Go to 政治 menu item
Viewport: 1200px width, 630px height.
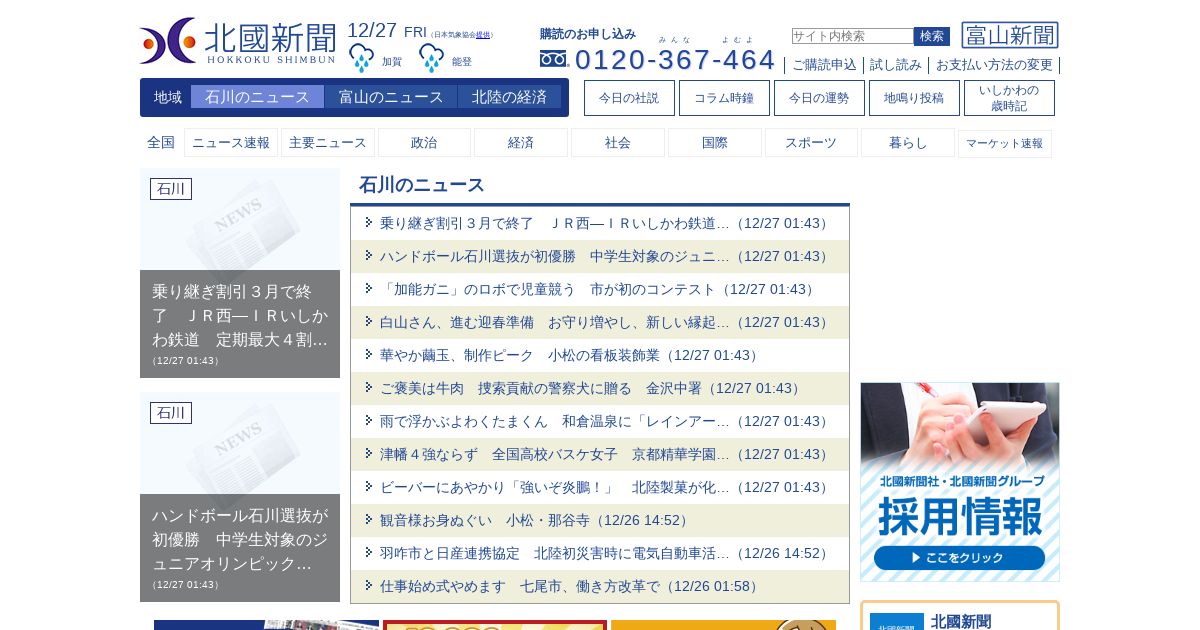424,143
